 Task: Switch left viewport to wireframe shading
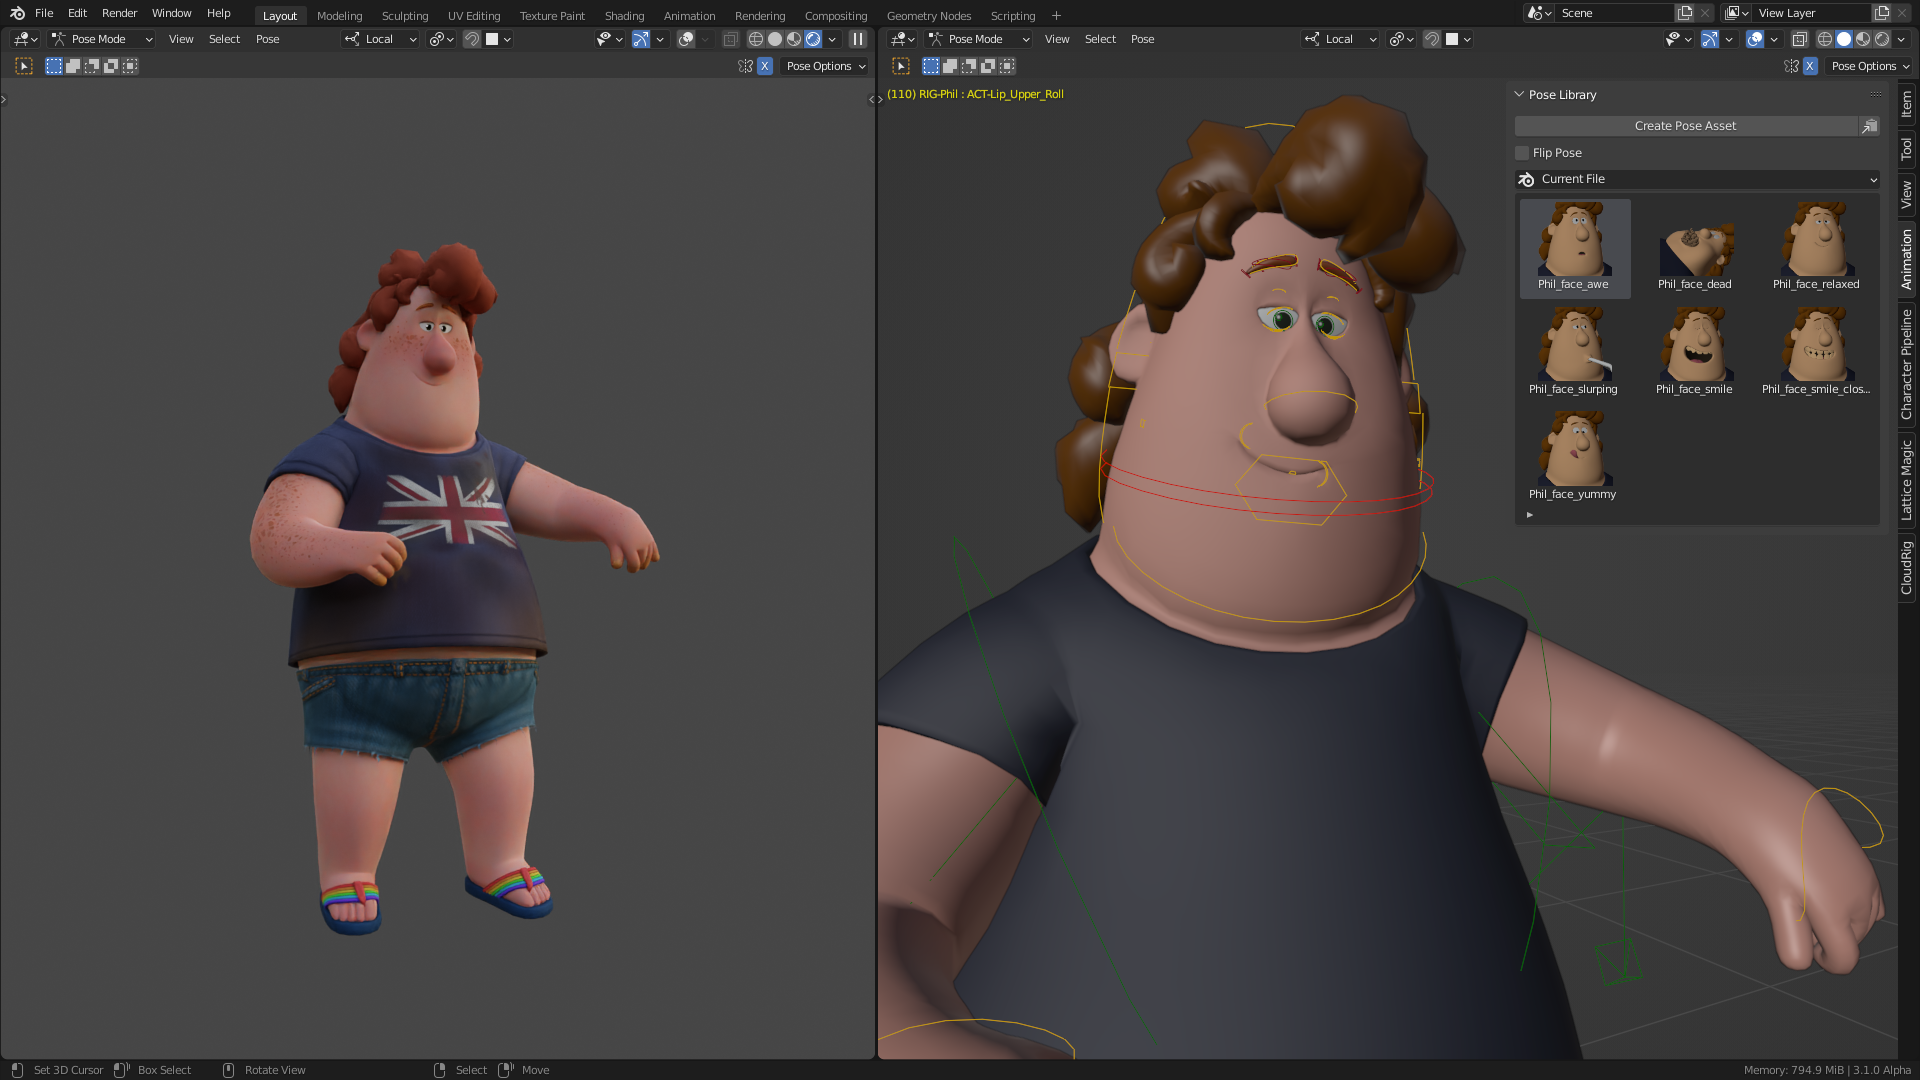(756, 39)
